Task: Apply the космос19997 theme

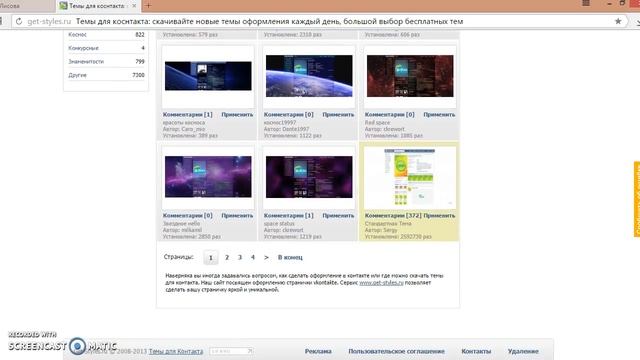Action: [338, 115]
